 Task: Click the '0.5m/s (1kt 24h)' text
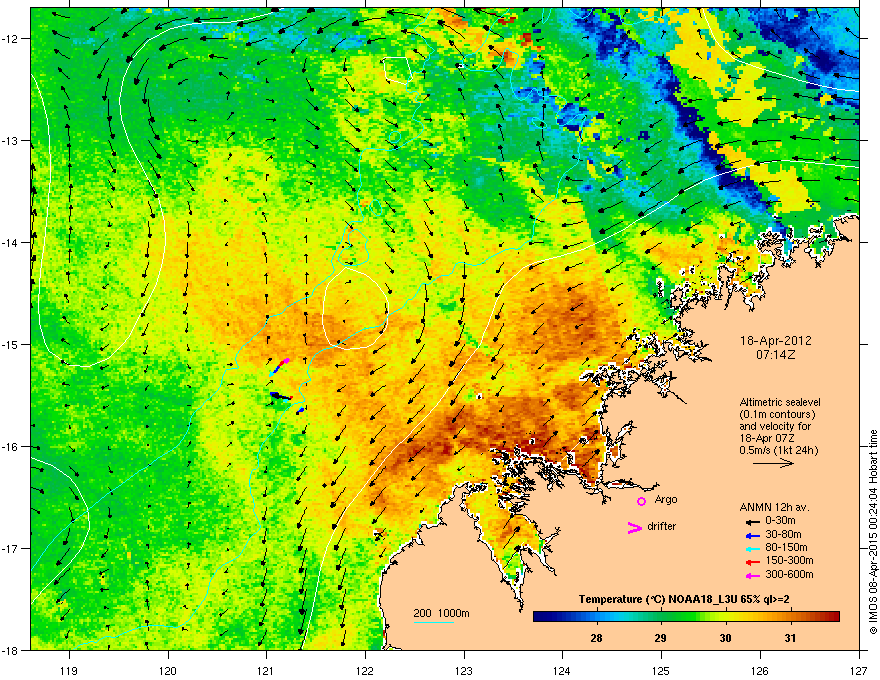778,450
